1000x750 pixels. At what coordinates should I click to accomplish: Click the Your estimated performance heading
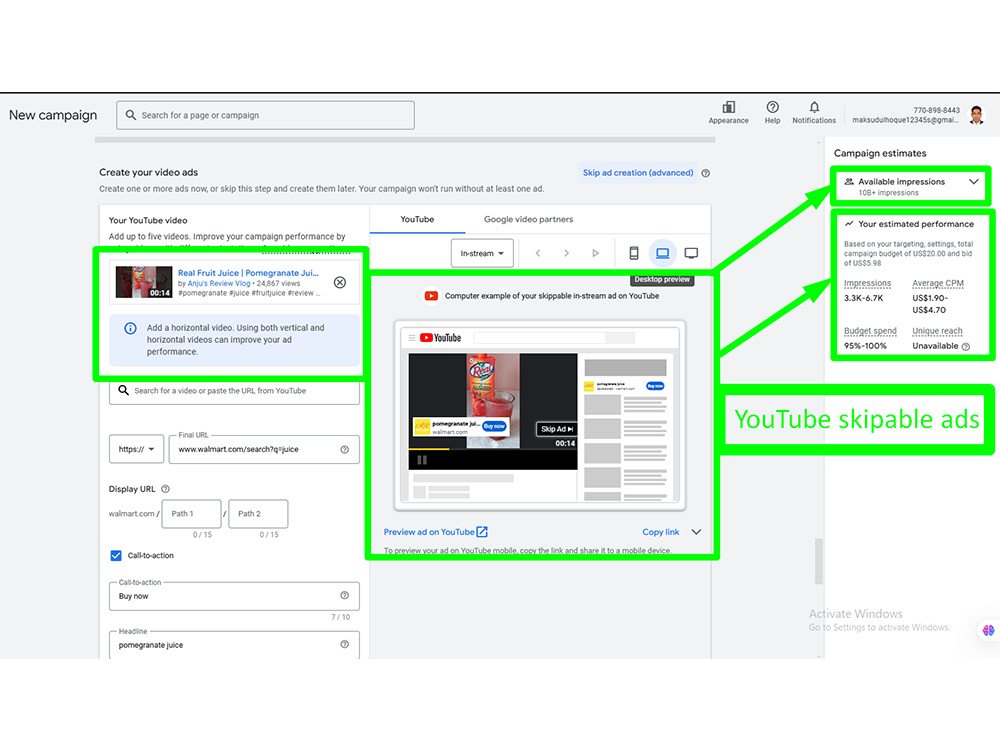pos(915,224)
